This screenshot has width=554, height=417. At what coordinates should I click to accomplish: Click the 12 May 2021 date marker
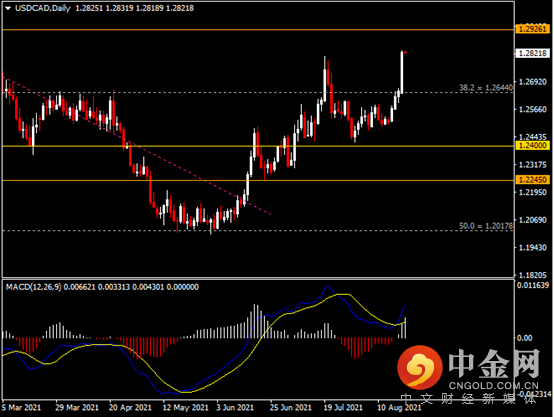(185, 407)
